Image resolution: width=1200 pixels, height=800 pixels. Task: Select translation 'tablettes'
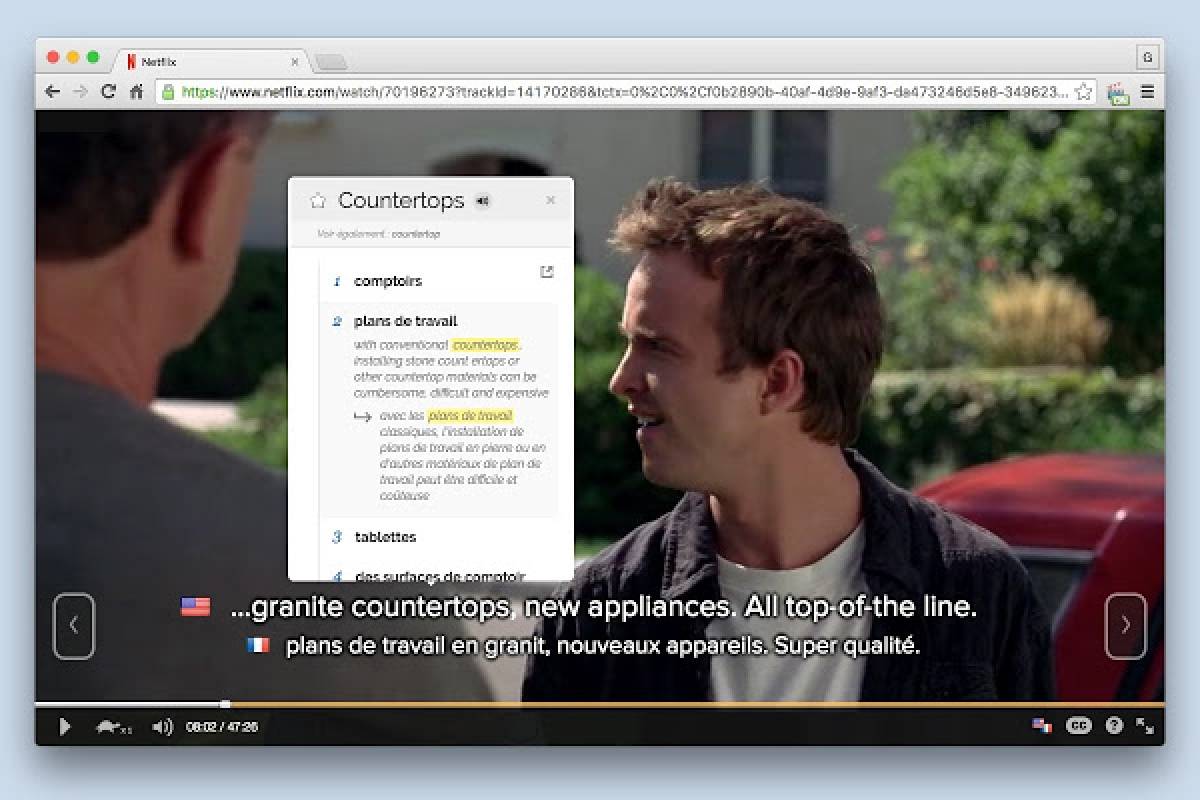pos(386,537)
